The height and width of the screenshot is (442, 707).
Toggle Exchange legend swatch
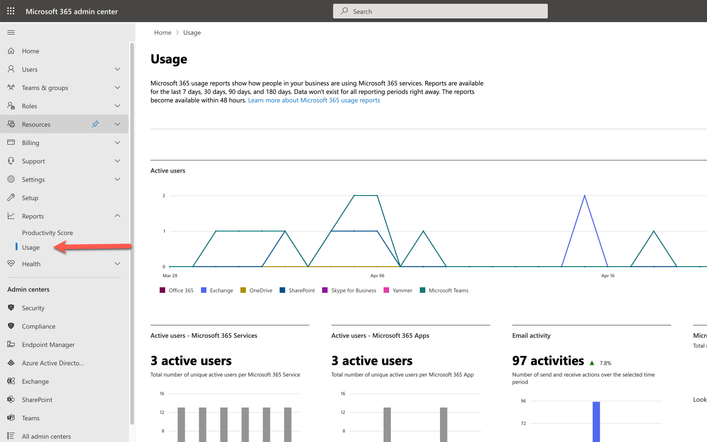point(203,290)
